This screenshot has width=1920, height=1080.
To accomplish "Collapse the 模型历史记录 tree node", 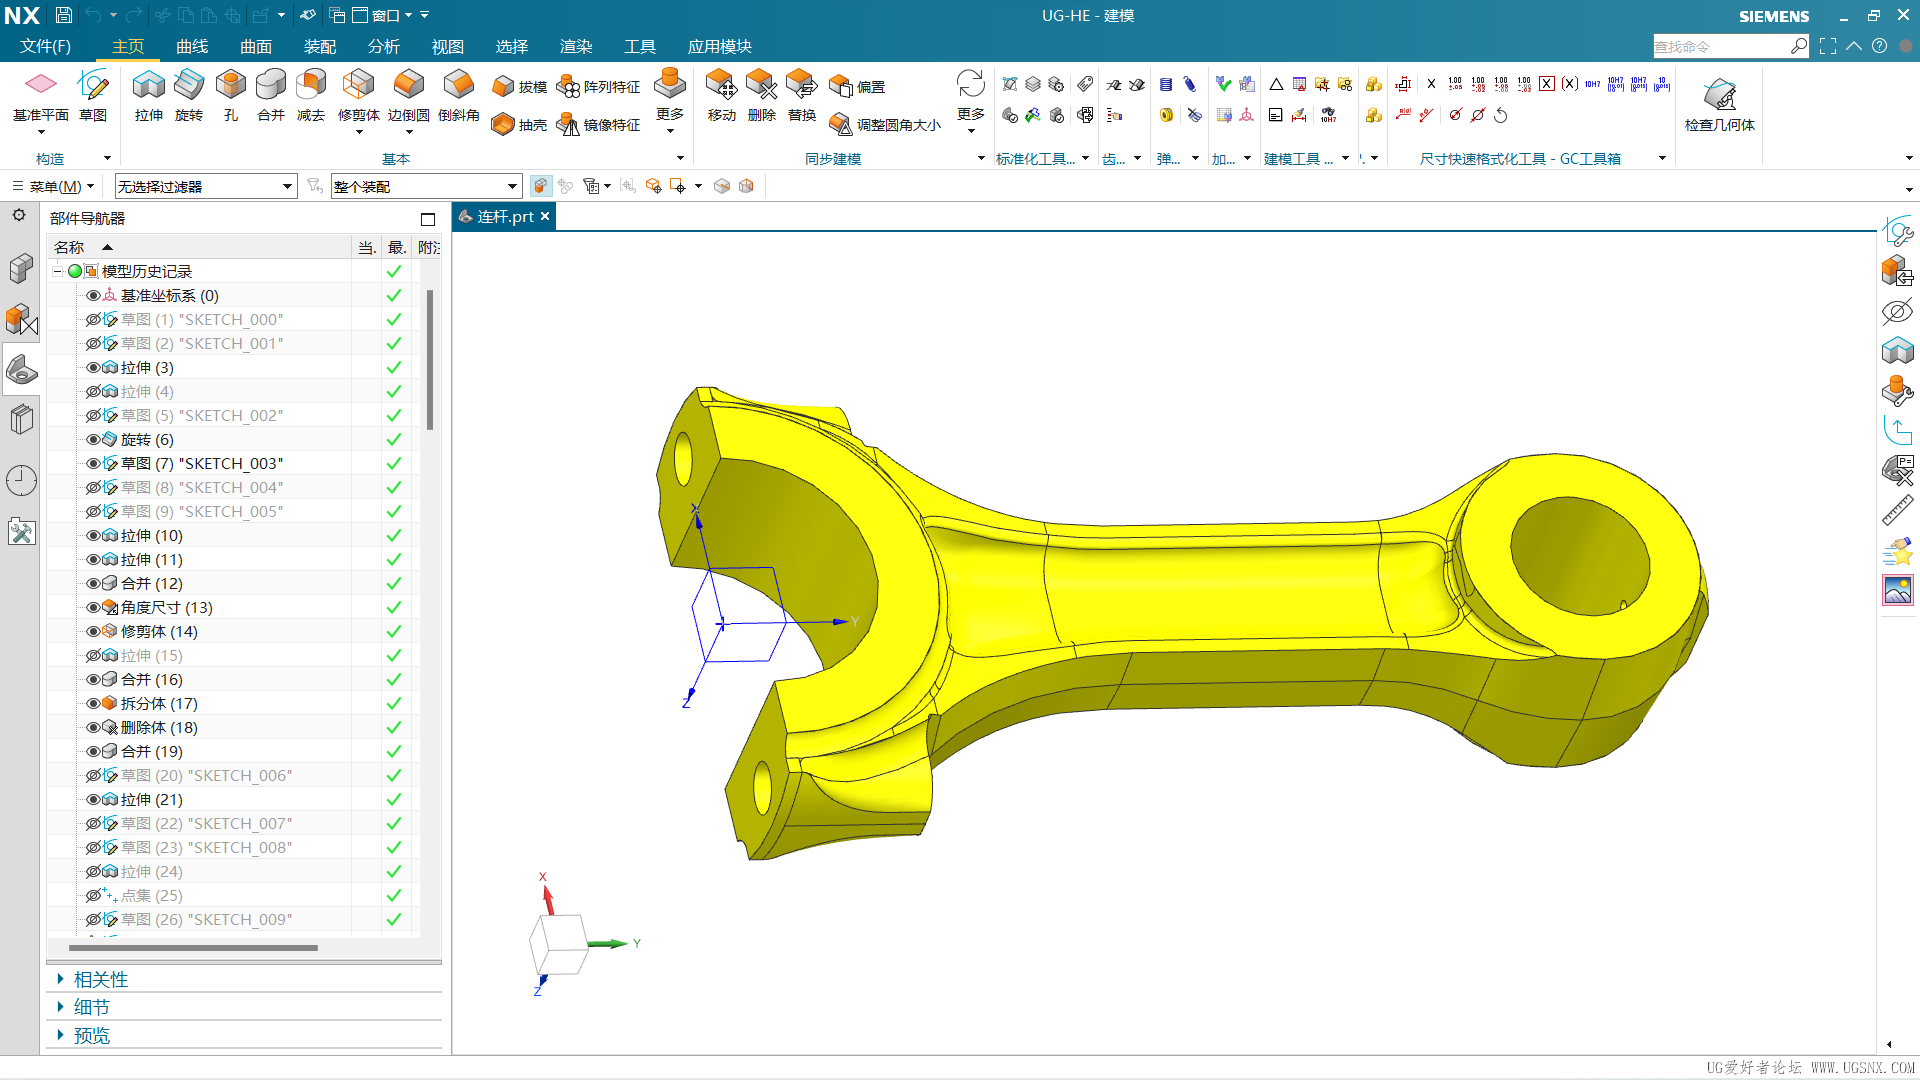I will tap(57, 272).
